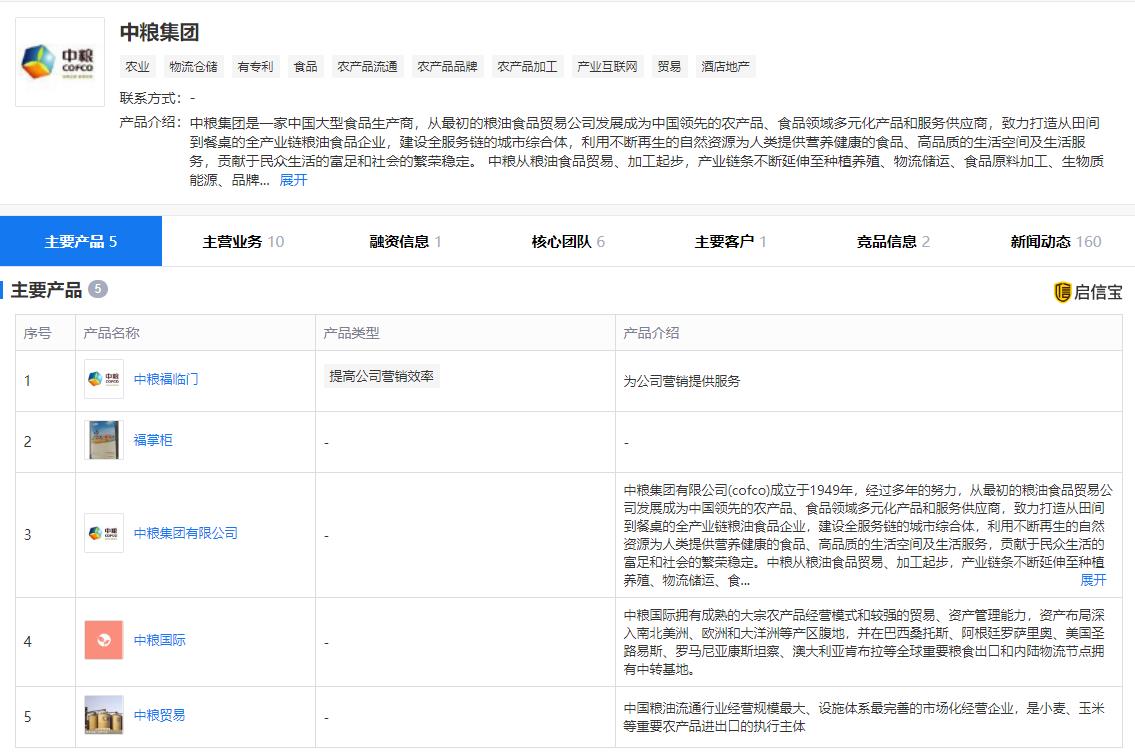Switch to the 主营业务 tab
1135x755 pixels.
point(243,241)
